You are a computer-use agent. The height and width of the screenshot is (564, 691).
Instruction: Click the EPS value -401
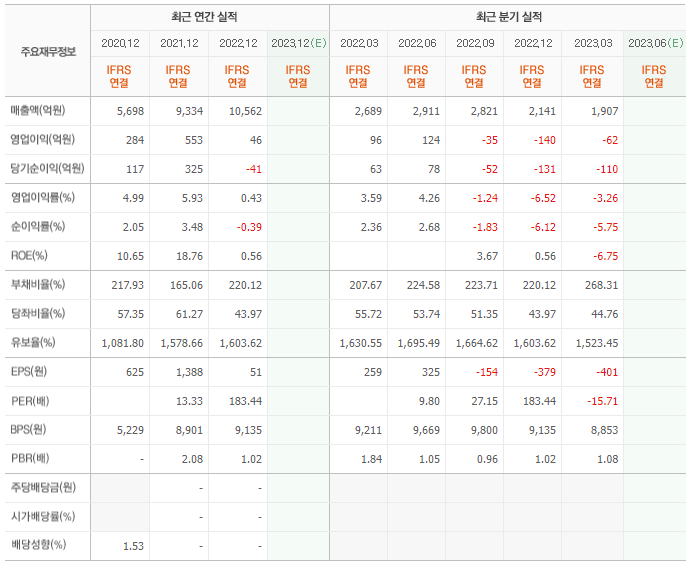(607, 372)
